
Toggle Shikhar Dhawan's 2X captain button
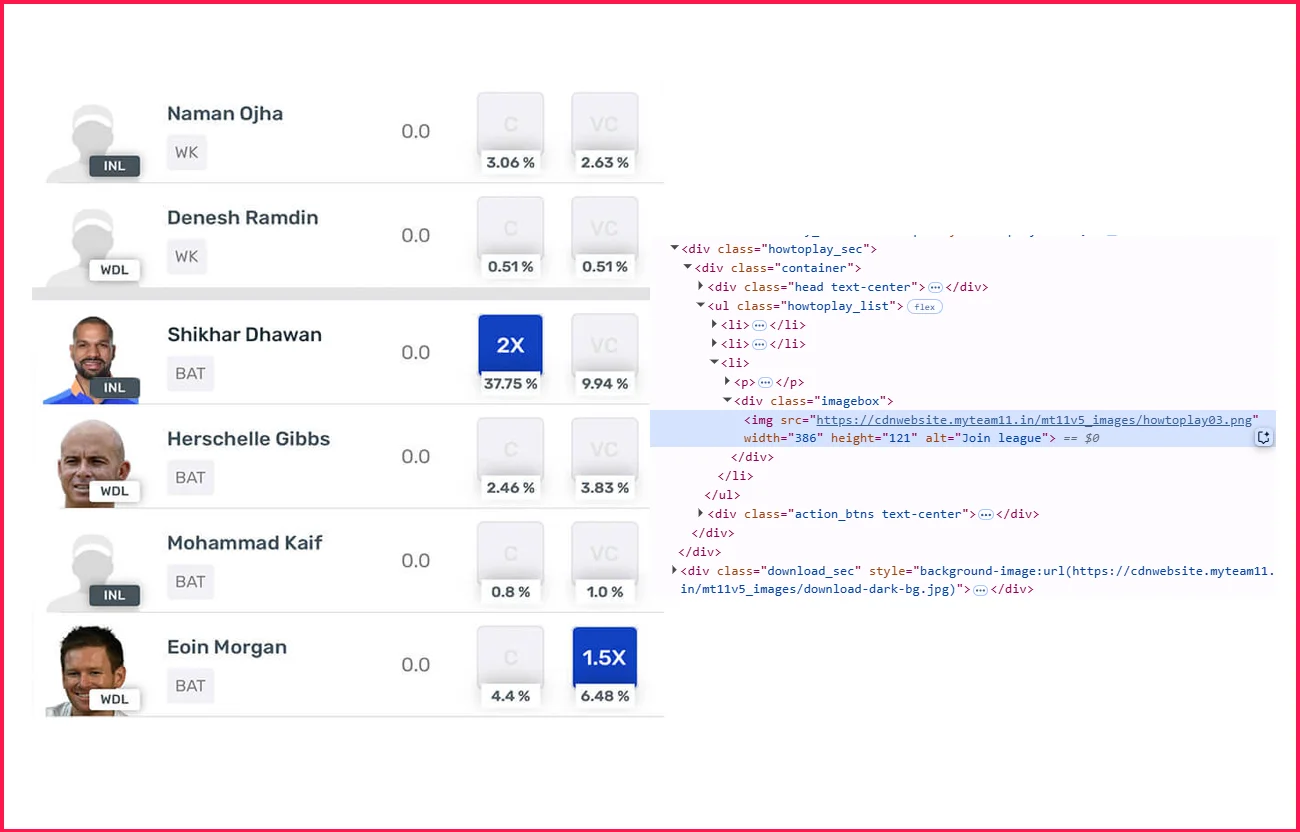[x=510, y=345]
